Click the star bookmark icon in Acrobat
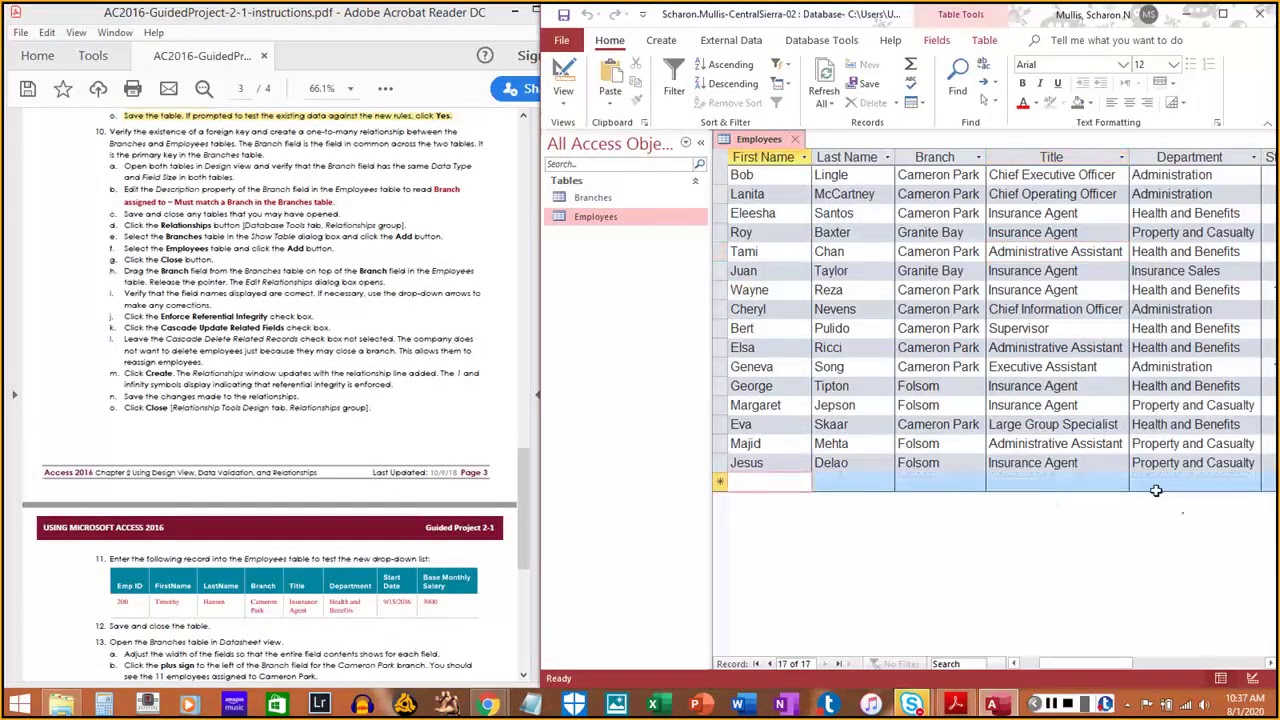1280x720 pixels. (x=63, y=89)
